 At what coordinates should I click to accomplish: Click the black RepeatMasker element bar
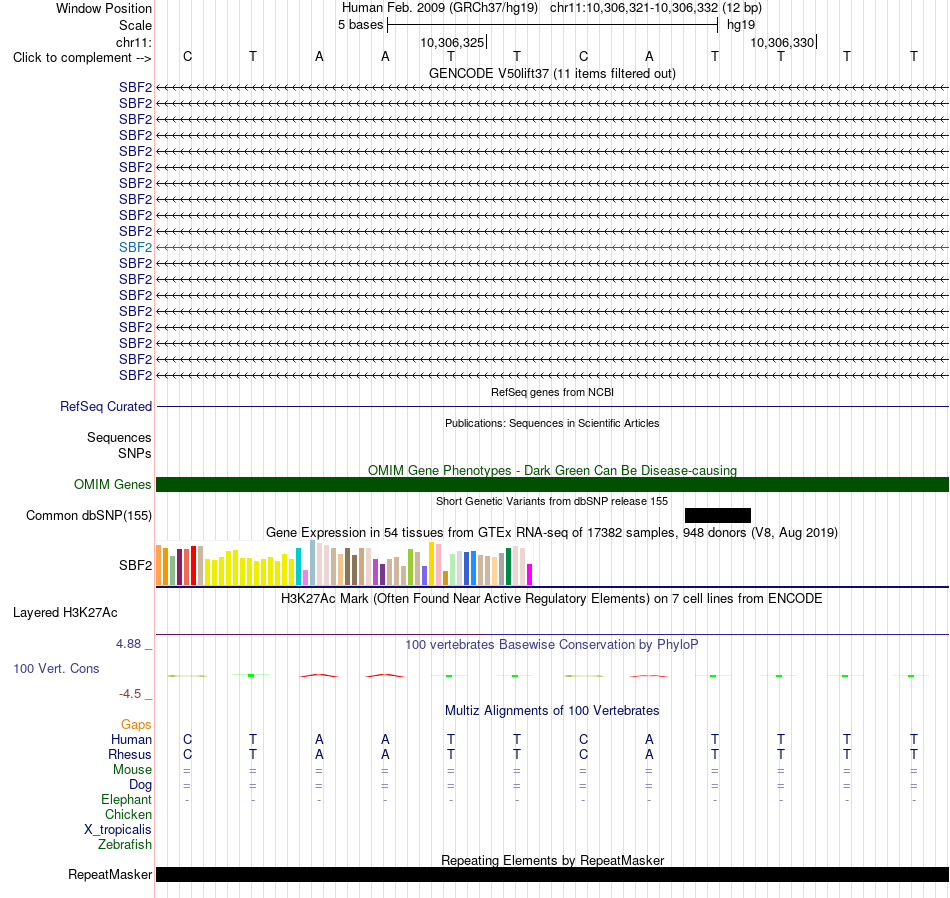[x=553, y=874]
